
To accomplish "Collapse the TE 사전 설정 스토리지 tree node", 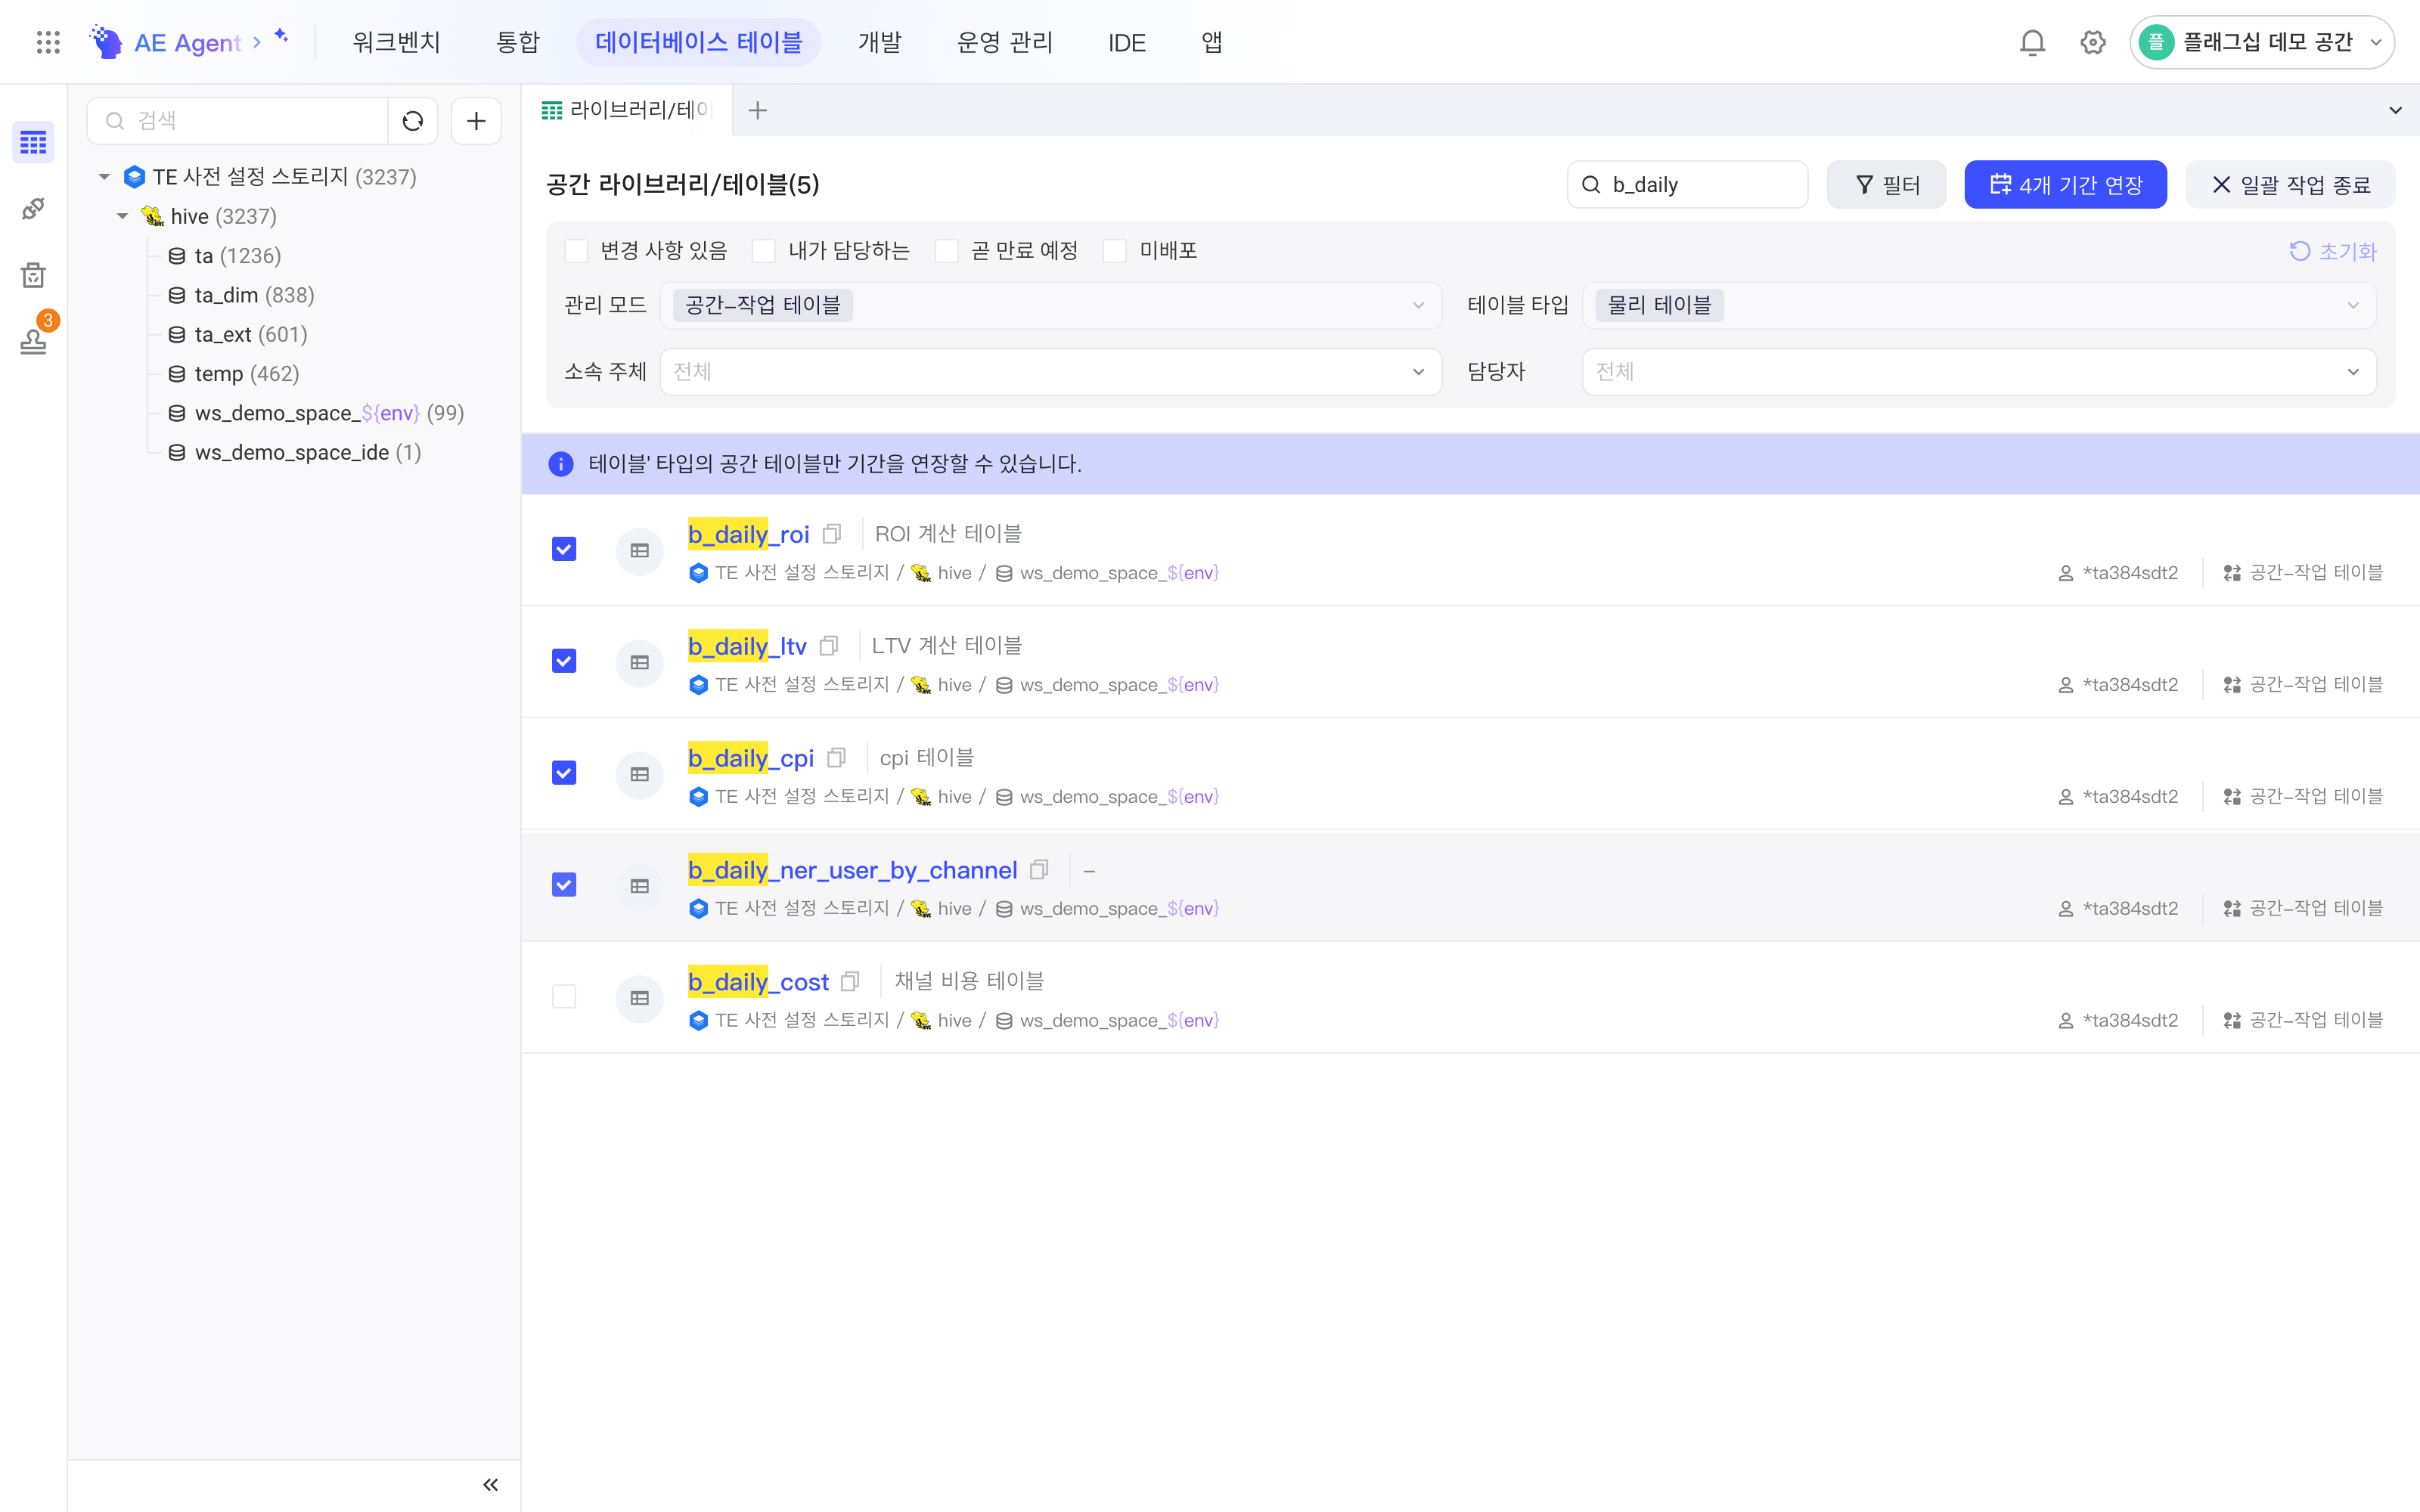I will pyautogui.click(x=104, y=177).
